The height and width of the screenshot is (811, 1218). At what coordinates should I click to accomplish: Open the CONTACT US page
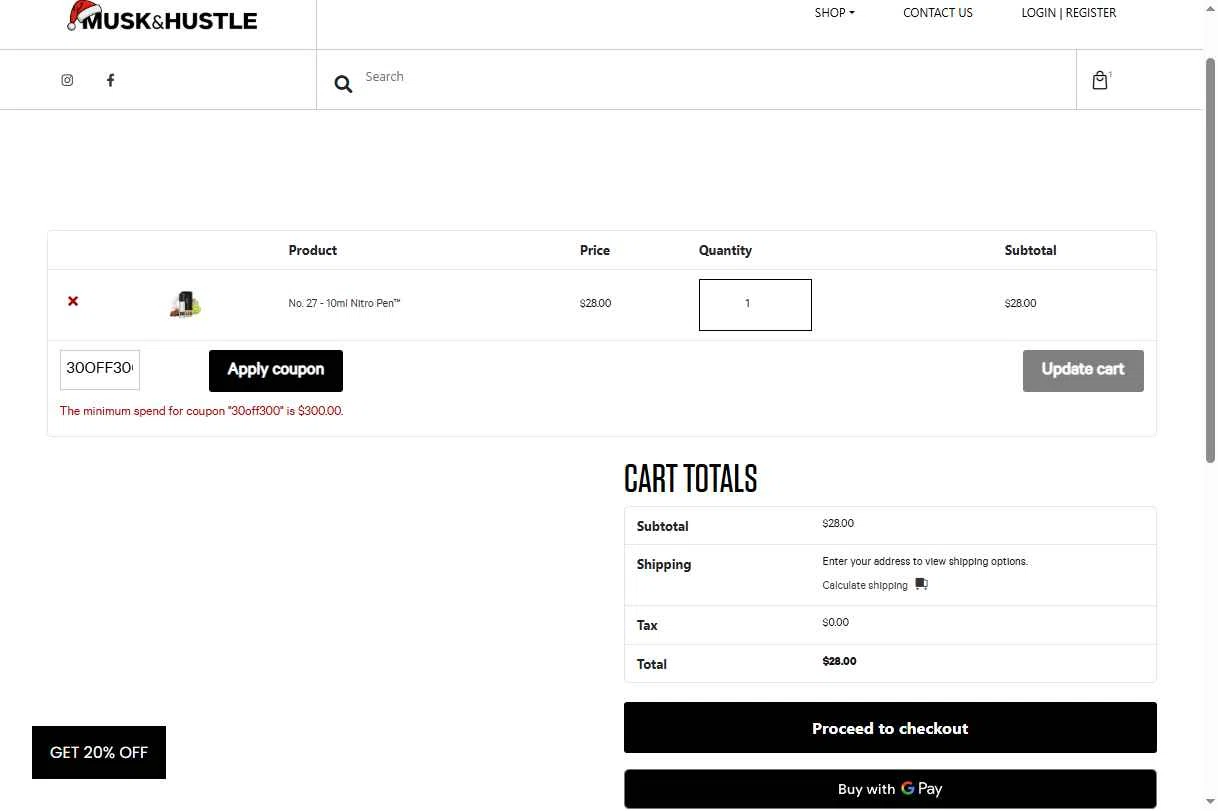(937, 13)
